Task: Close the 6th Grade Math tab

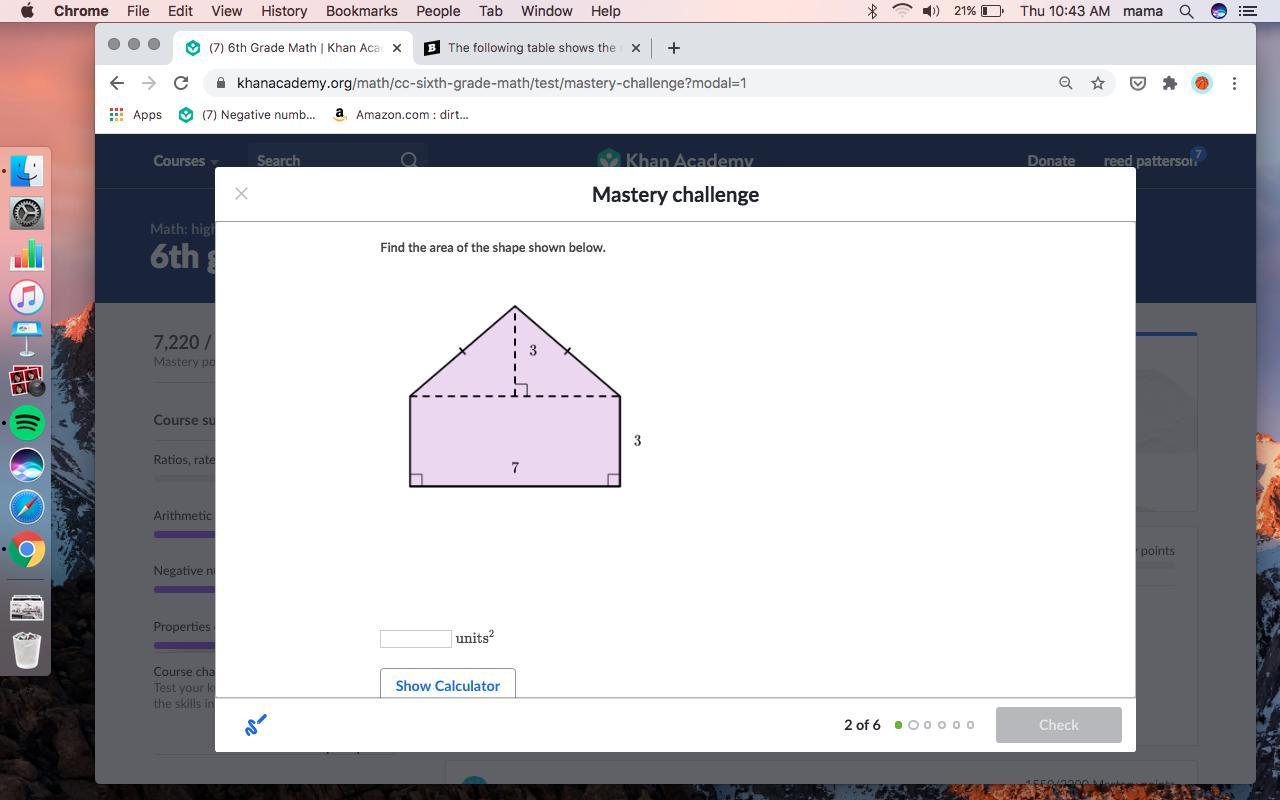Action: click(397, 47)
